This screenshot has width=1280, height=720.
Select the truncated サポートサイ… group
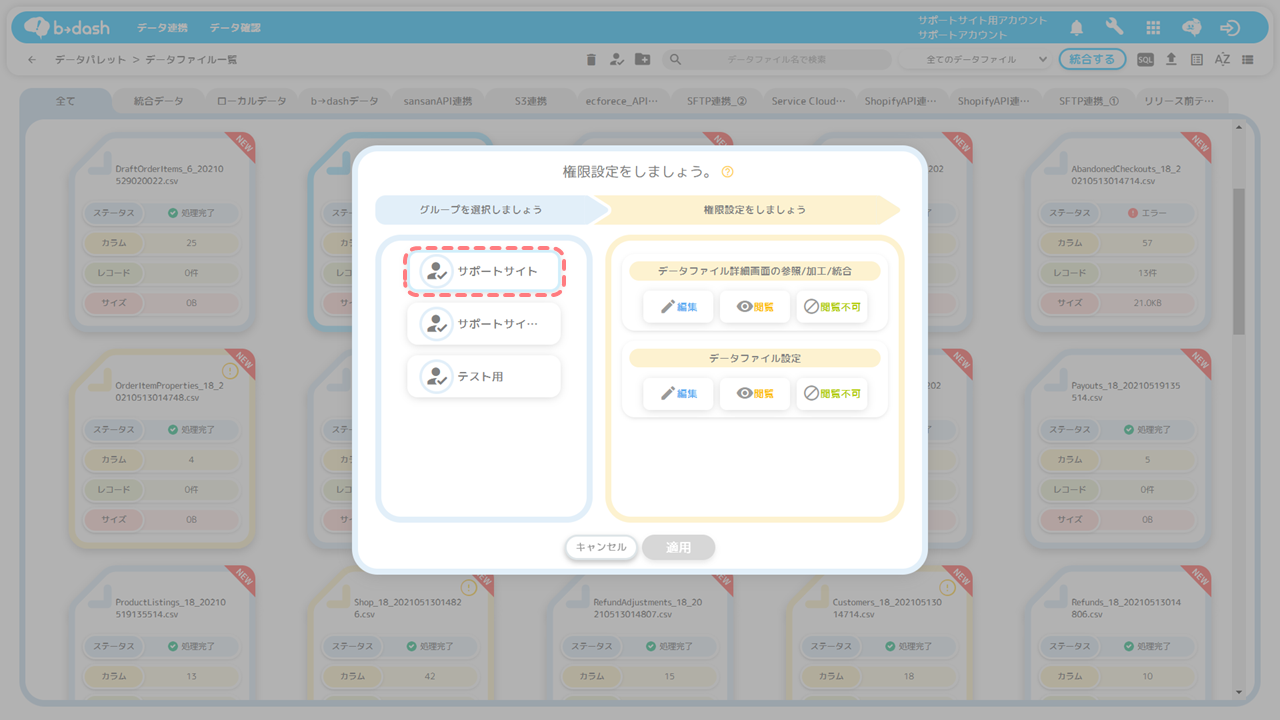click(484, 324)
